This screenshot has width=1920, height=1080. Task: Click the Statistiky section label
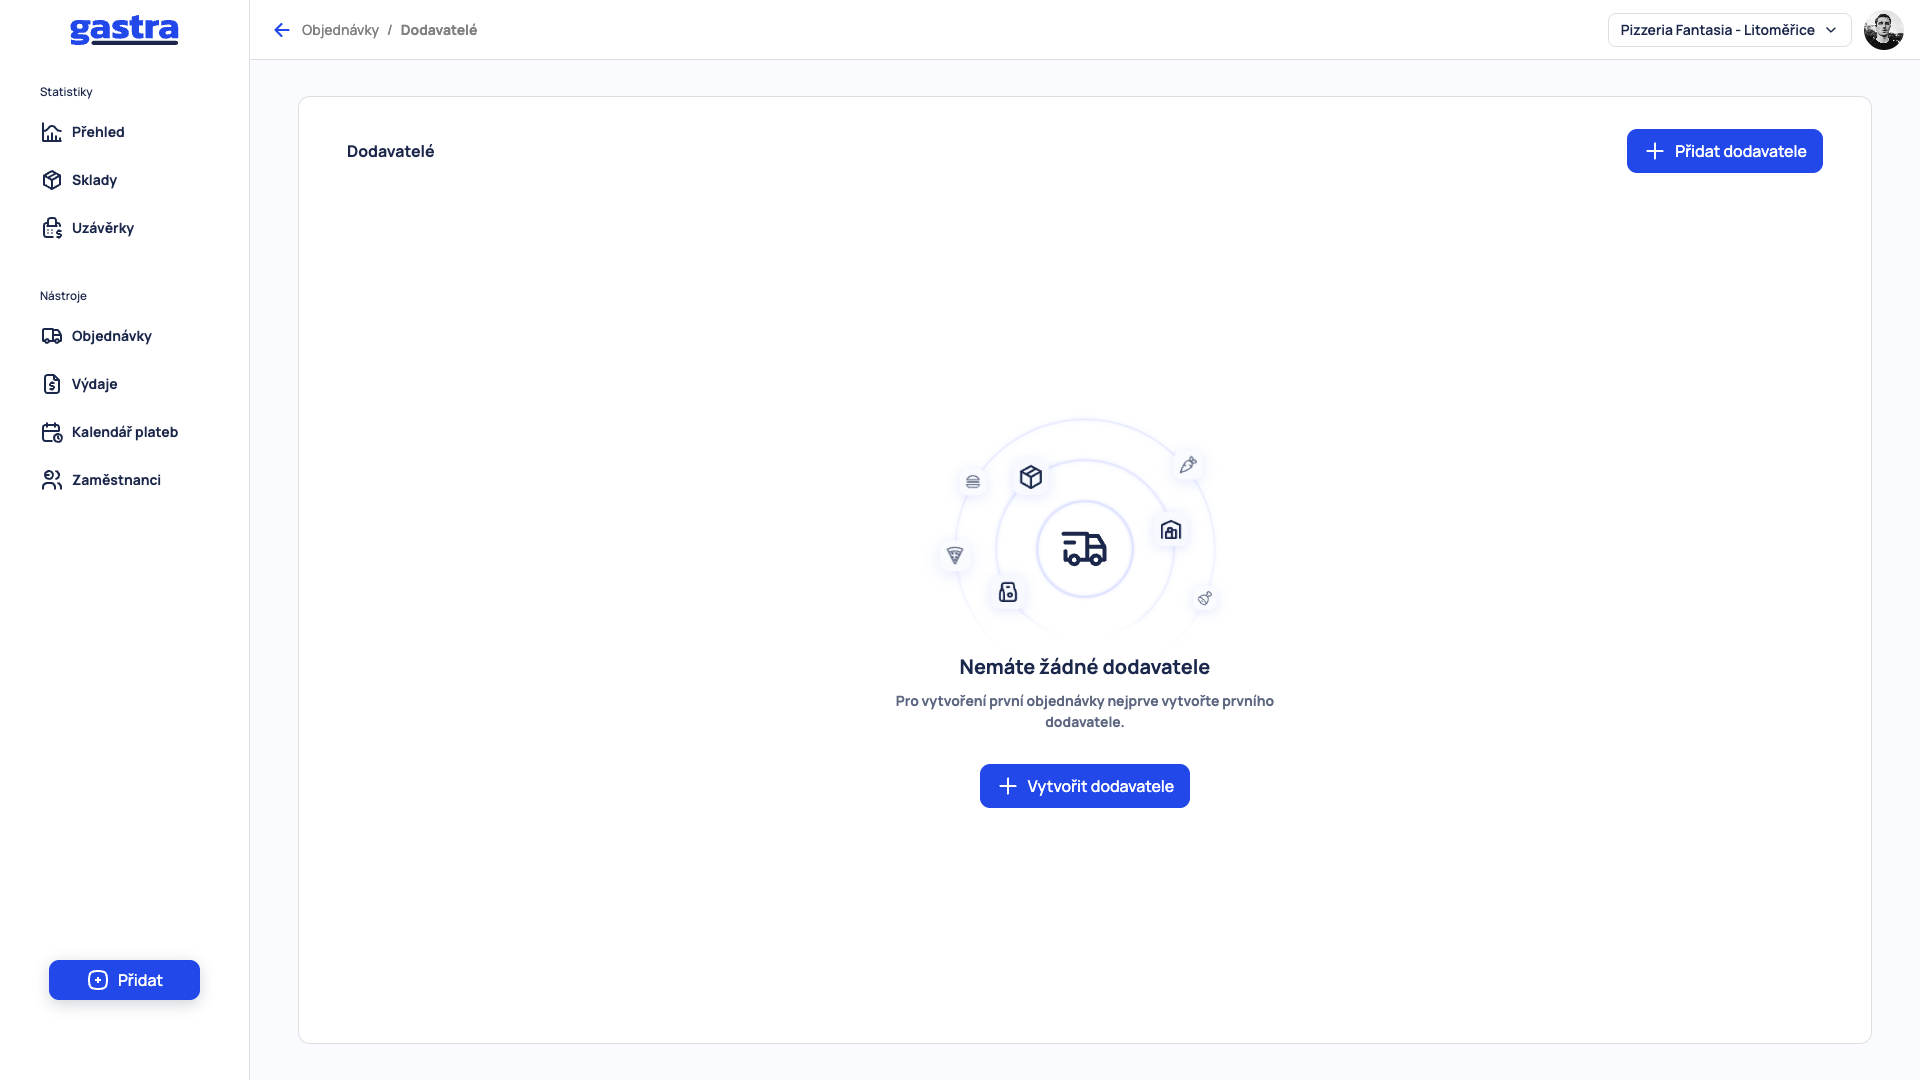click(66, 92)
